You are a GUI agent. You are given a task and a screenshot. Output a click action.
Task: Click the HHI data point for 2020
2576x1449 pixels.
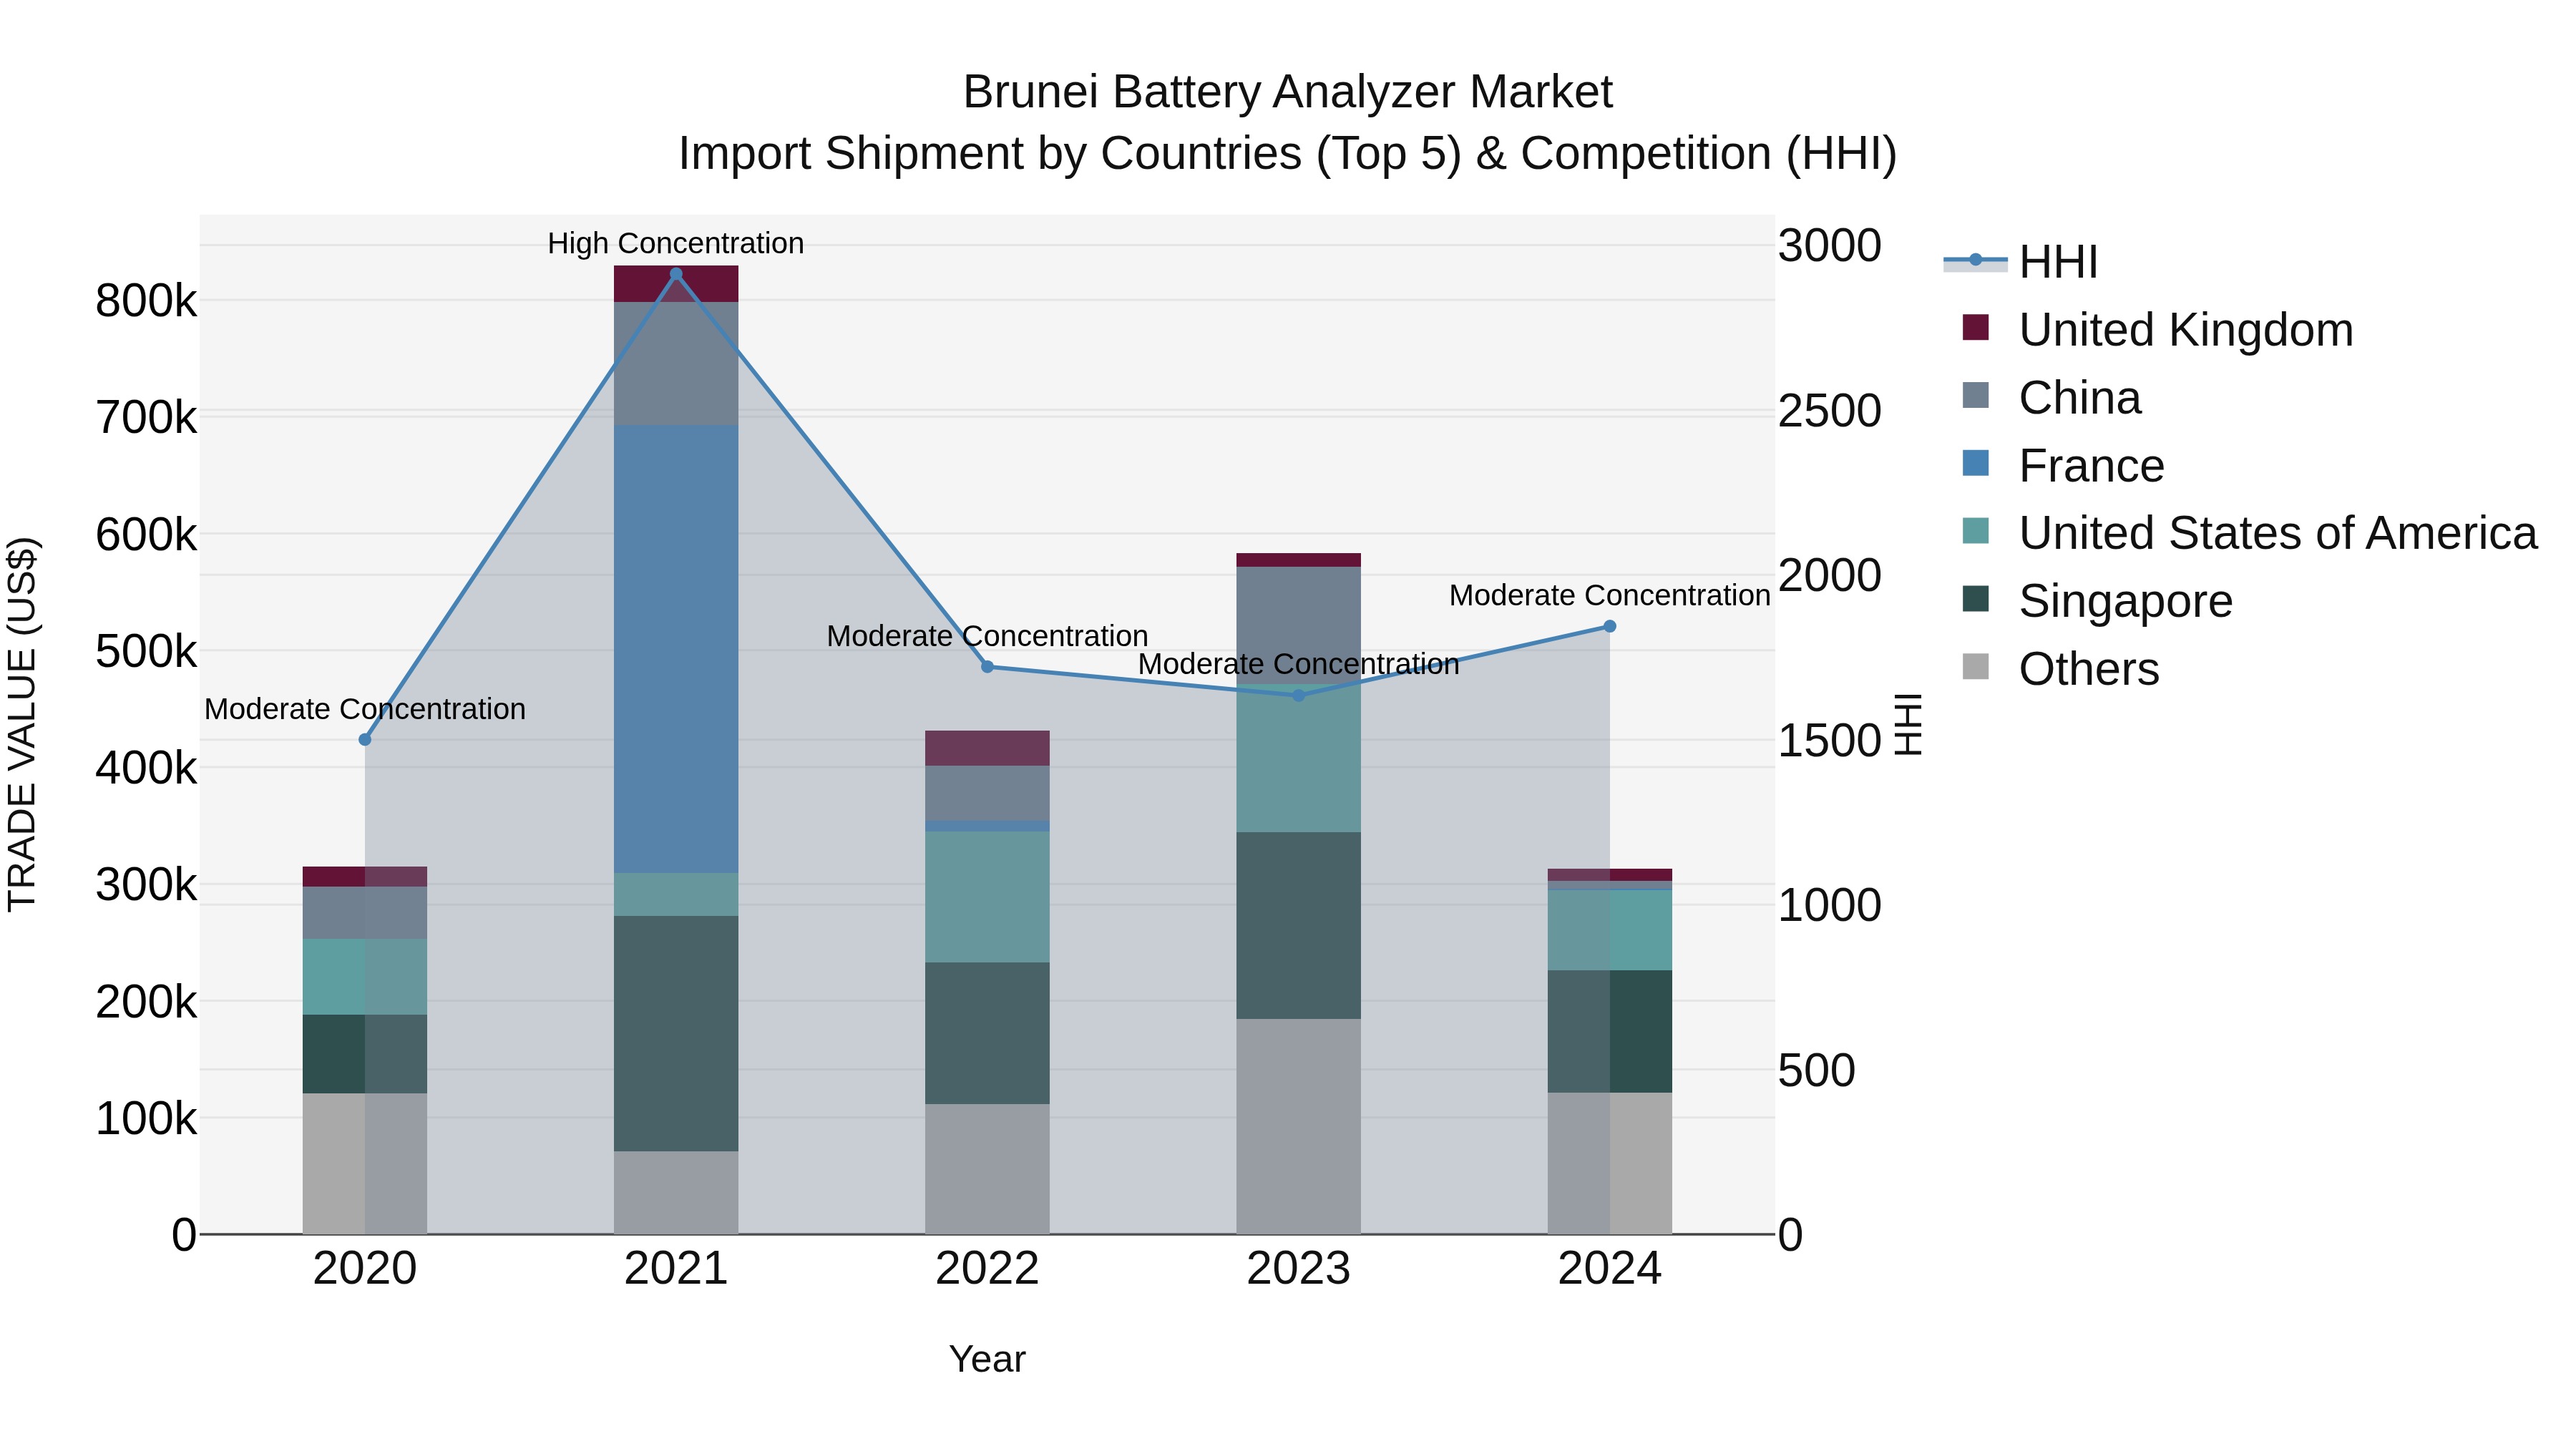point(365,740)
